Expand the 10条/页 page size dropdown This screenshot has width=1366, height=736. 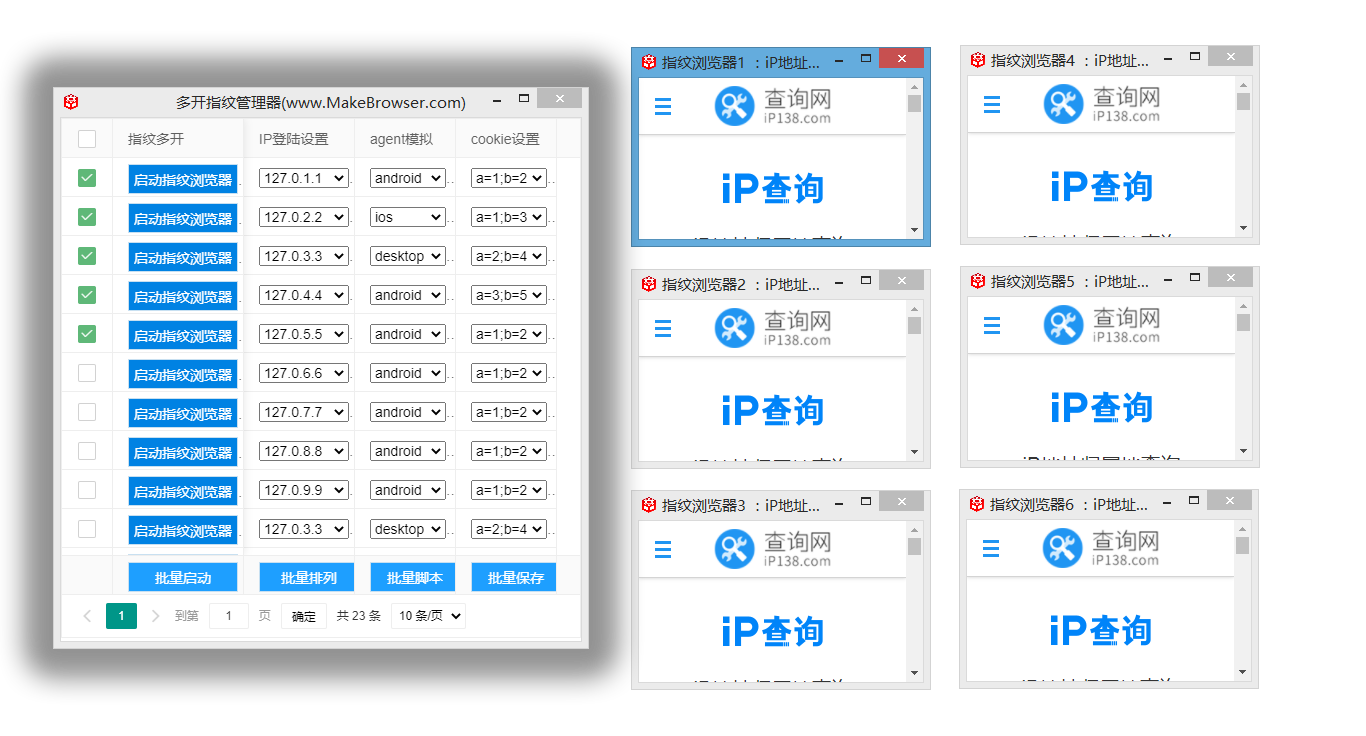pyautogui.click(x=428, y=616)
